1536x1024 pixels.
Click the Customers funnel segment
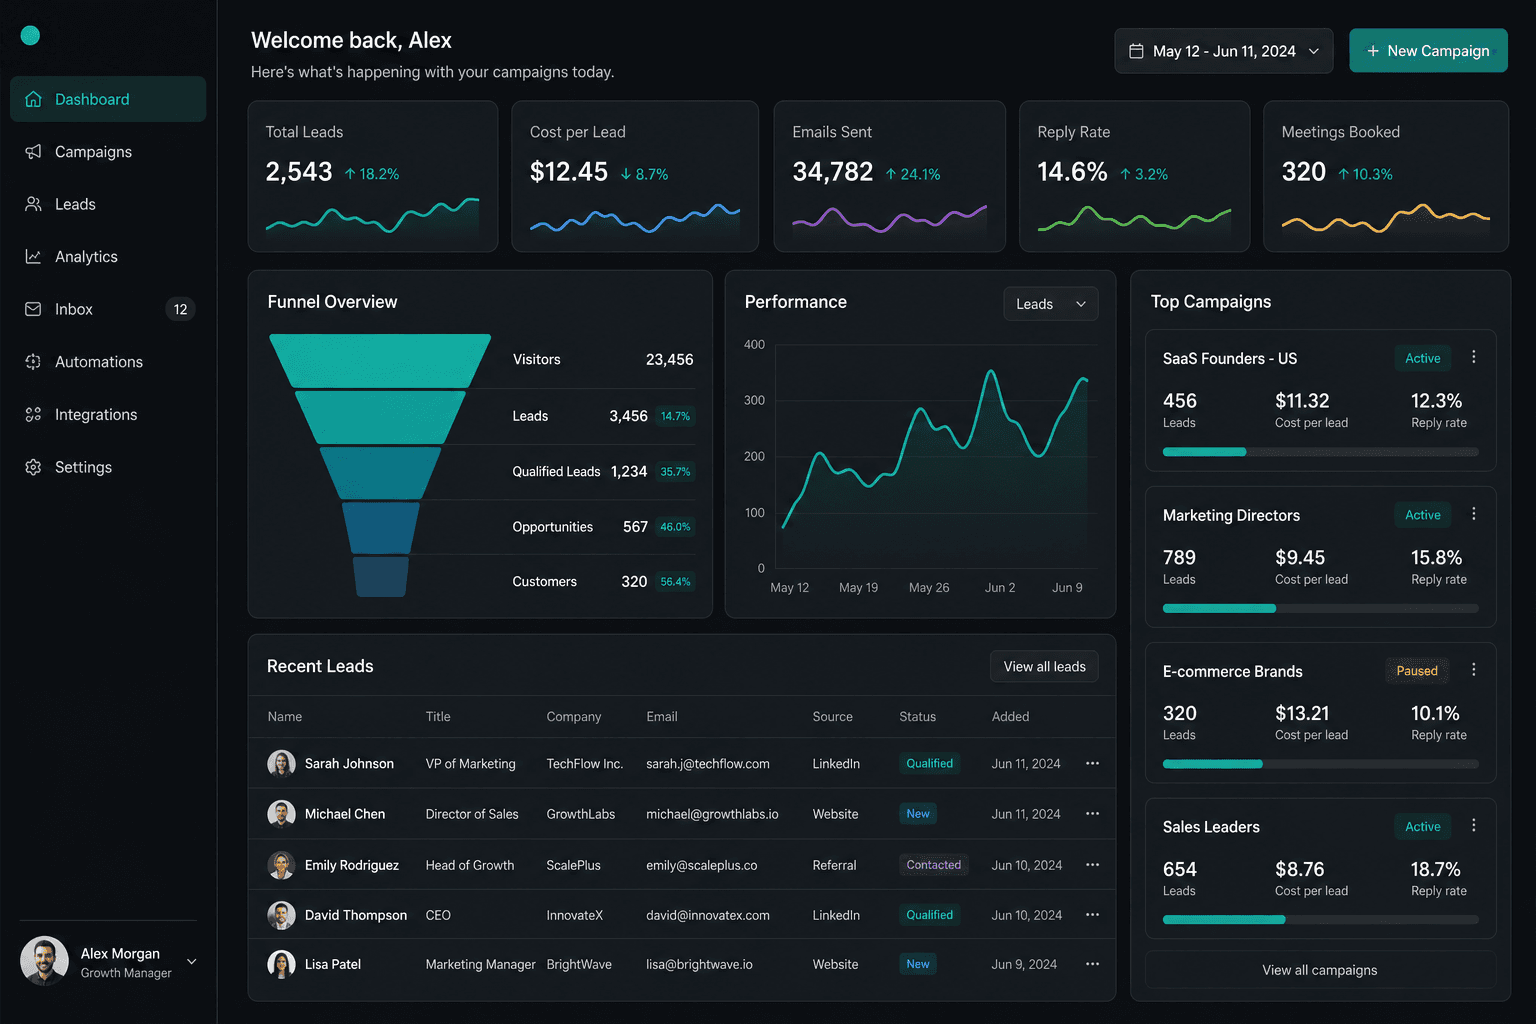[380, 577]
